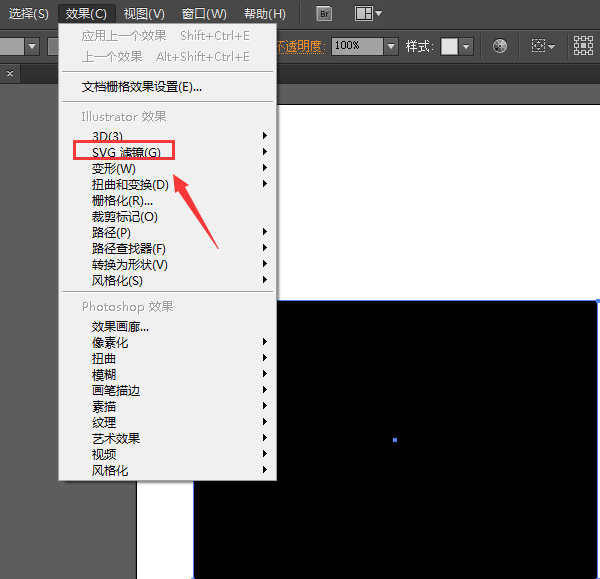Open the 窗口(W) menu
The image size is (600, 579).
204,14
